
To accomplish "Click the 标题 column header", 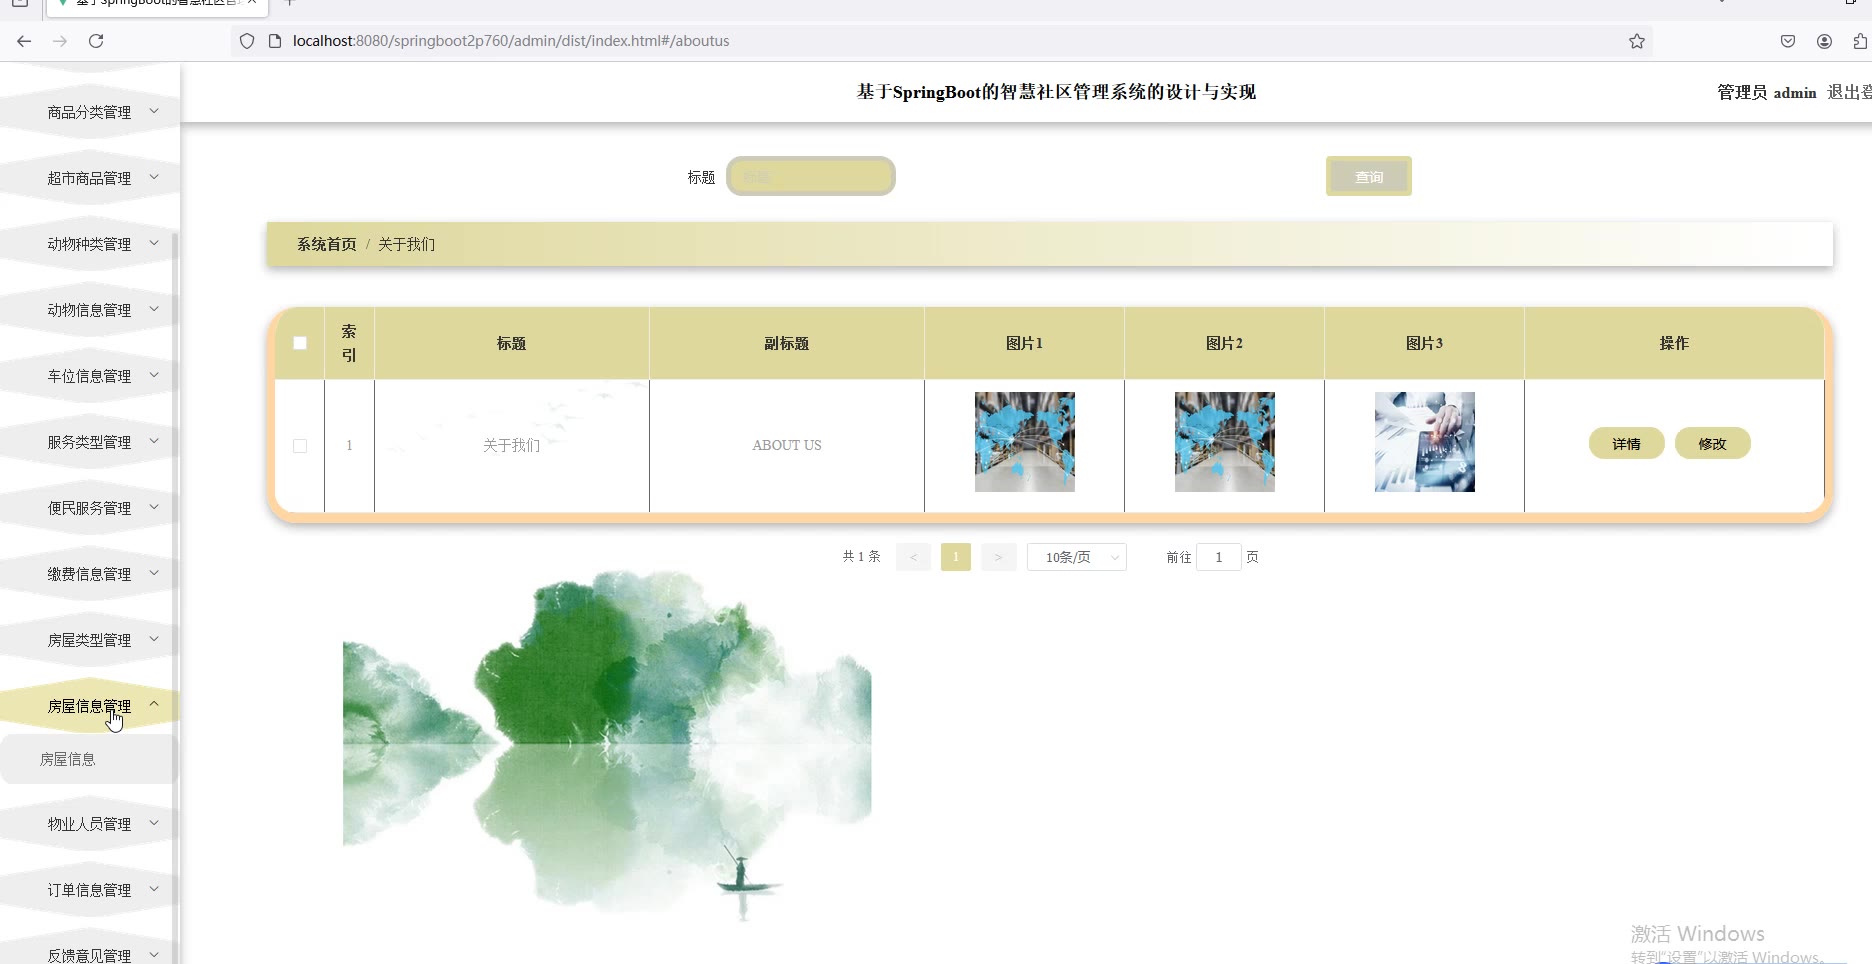I will click(x=512, y=343).
